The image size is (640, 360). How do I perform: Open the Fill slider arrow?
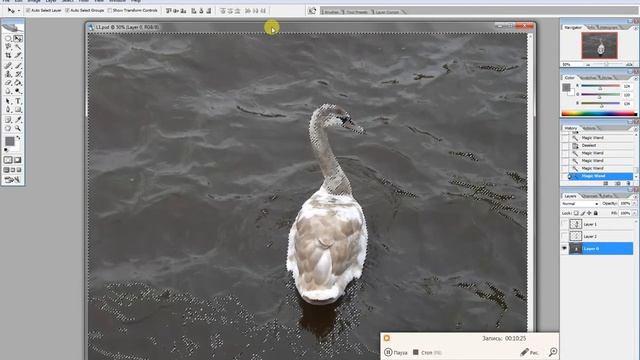[634, 213]
